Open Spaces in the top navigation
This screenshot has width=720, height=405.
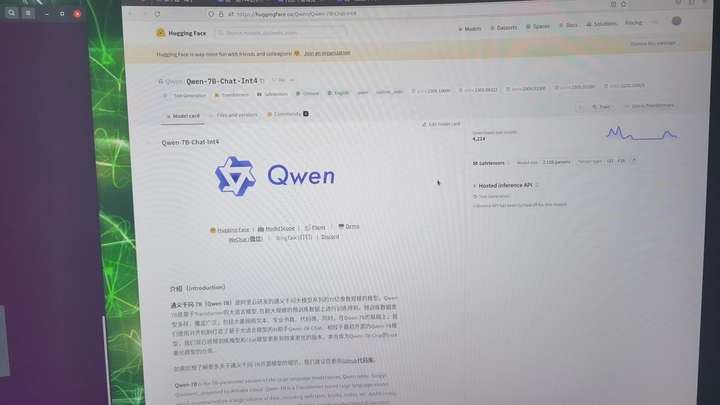pyautogui.click(x=538, y=26)
